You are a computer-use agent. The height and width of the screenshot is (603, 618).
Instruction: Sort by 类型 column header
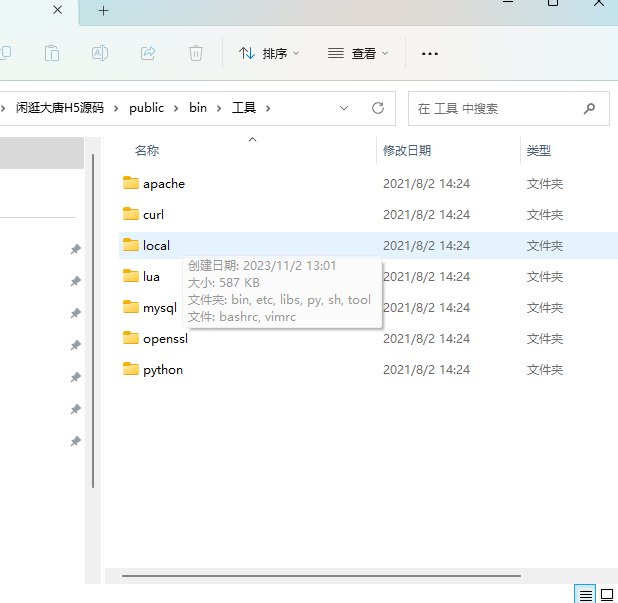point(539,151)
